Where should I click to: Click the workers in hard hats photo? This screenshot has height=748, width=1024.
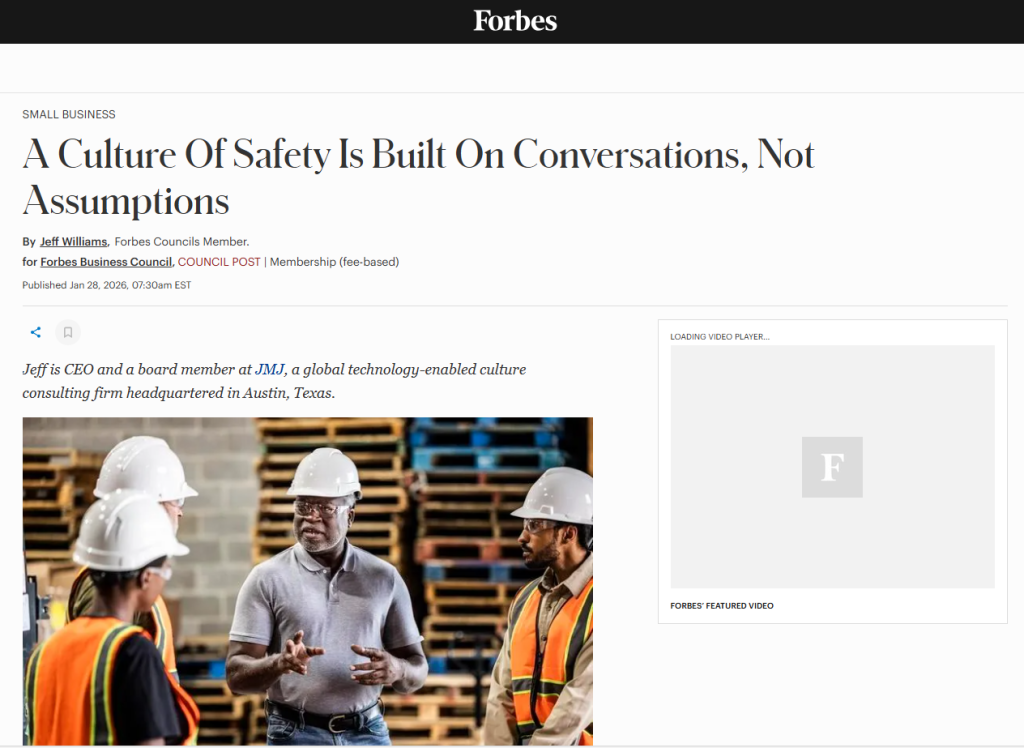point(307,580)
